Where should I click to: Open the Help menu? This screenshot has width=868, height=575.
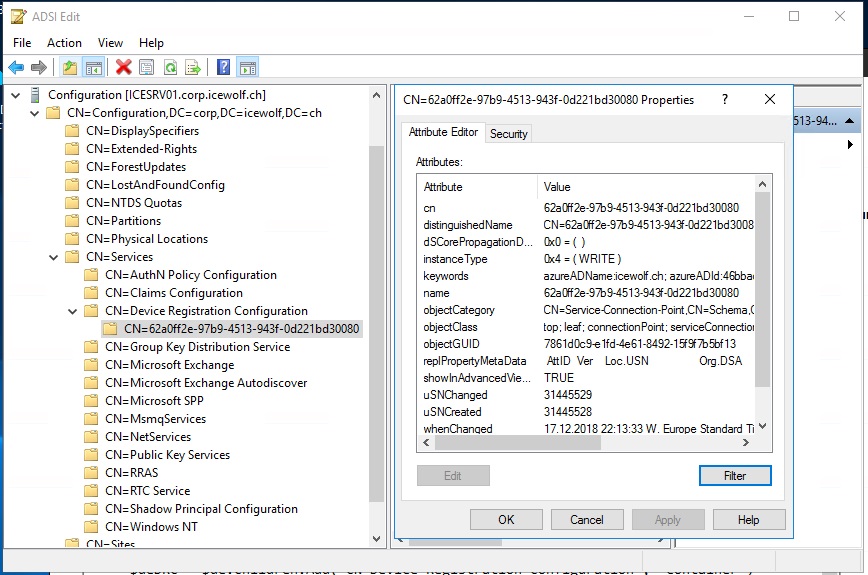click(x=151, y=43)
